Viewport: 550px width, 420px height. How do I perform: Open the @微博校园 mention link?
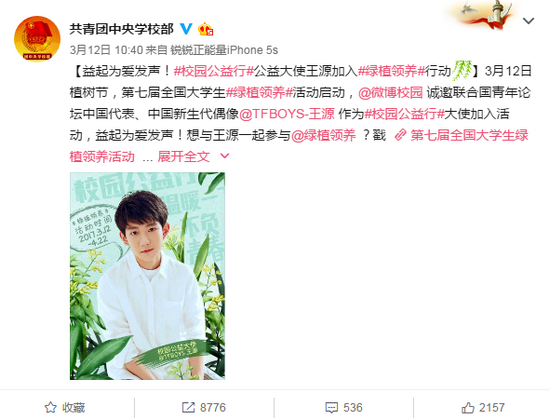pyautogui.click(x=390, y=93)
